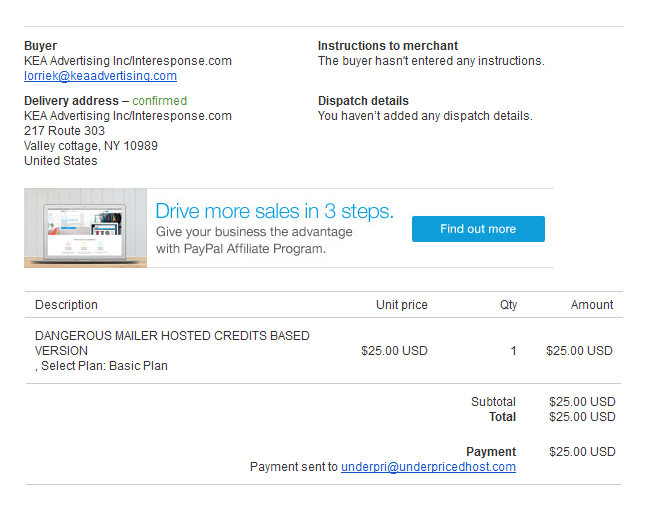
Task: Click the Amount column header
Action: tap(592, 305)
